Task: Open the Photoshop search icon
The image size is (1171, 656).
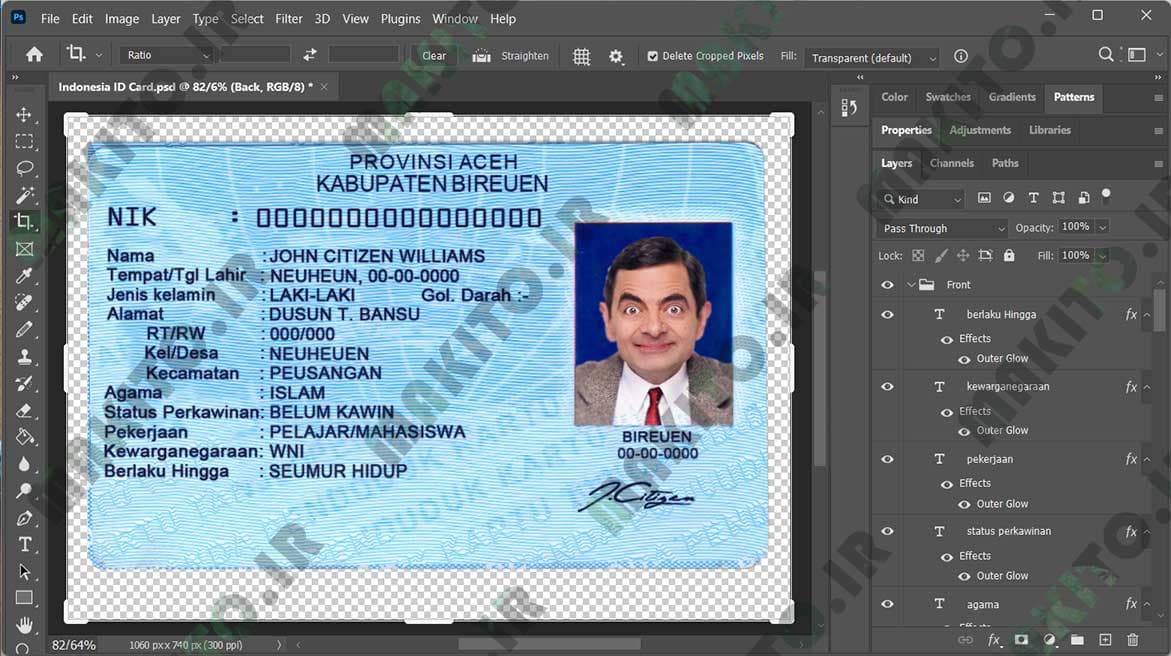Action: (1105, 54)
